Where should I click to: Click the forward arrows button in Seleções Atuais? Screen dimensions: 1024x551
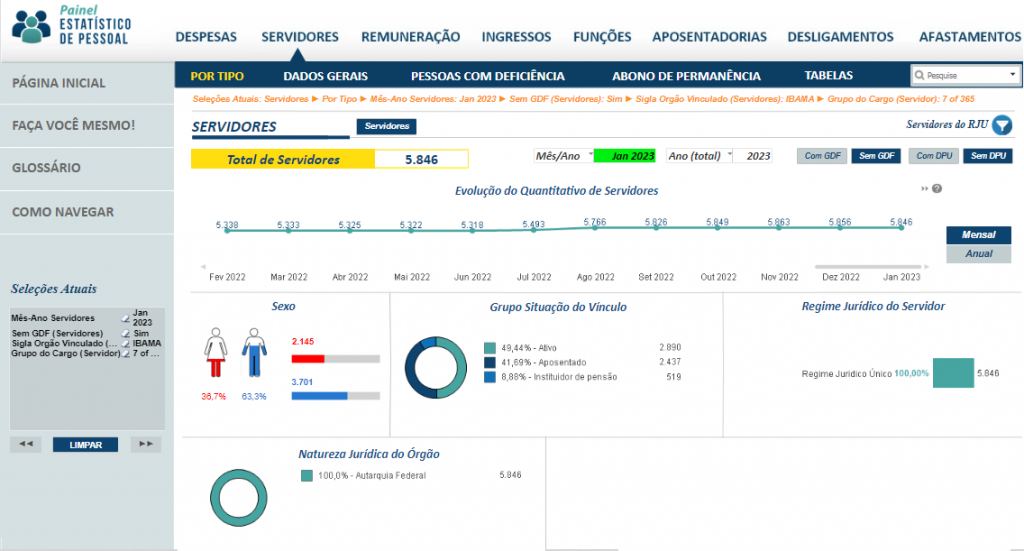(x=147, y=444)
